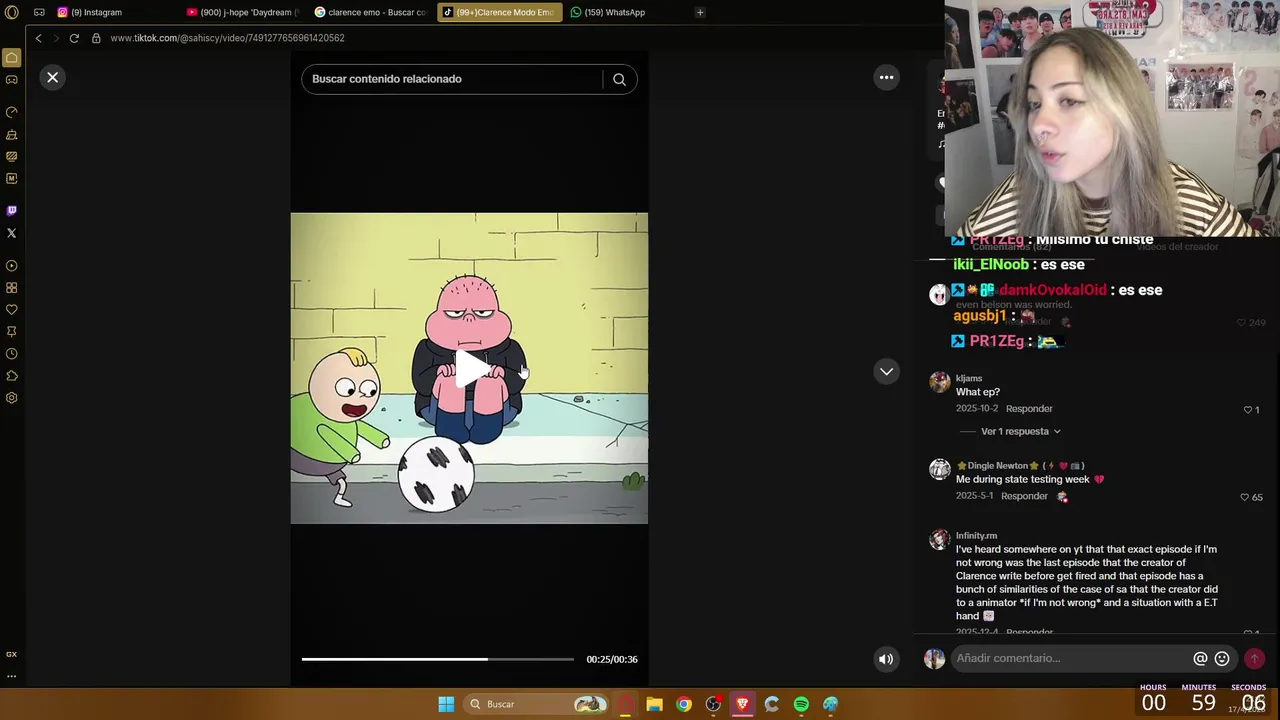Reply to kljams comment via Responder

[x=1029, y=409]
